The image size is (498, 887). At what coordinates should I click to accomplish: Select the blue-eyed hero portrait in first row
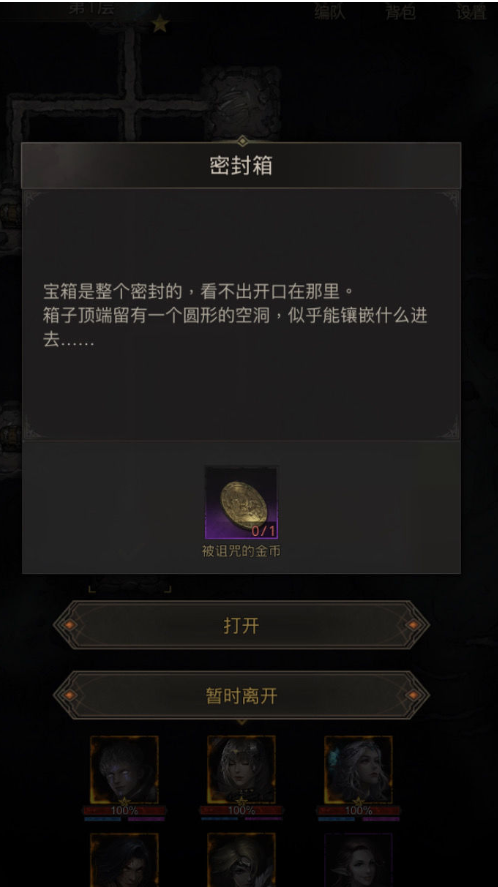point(124,769)
